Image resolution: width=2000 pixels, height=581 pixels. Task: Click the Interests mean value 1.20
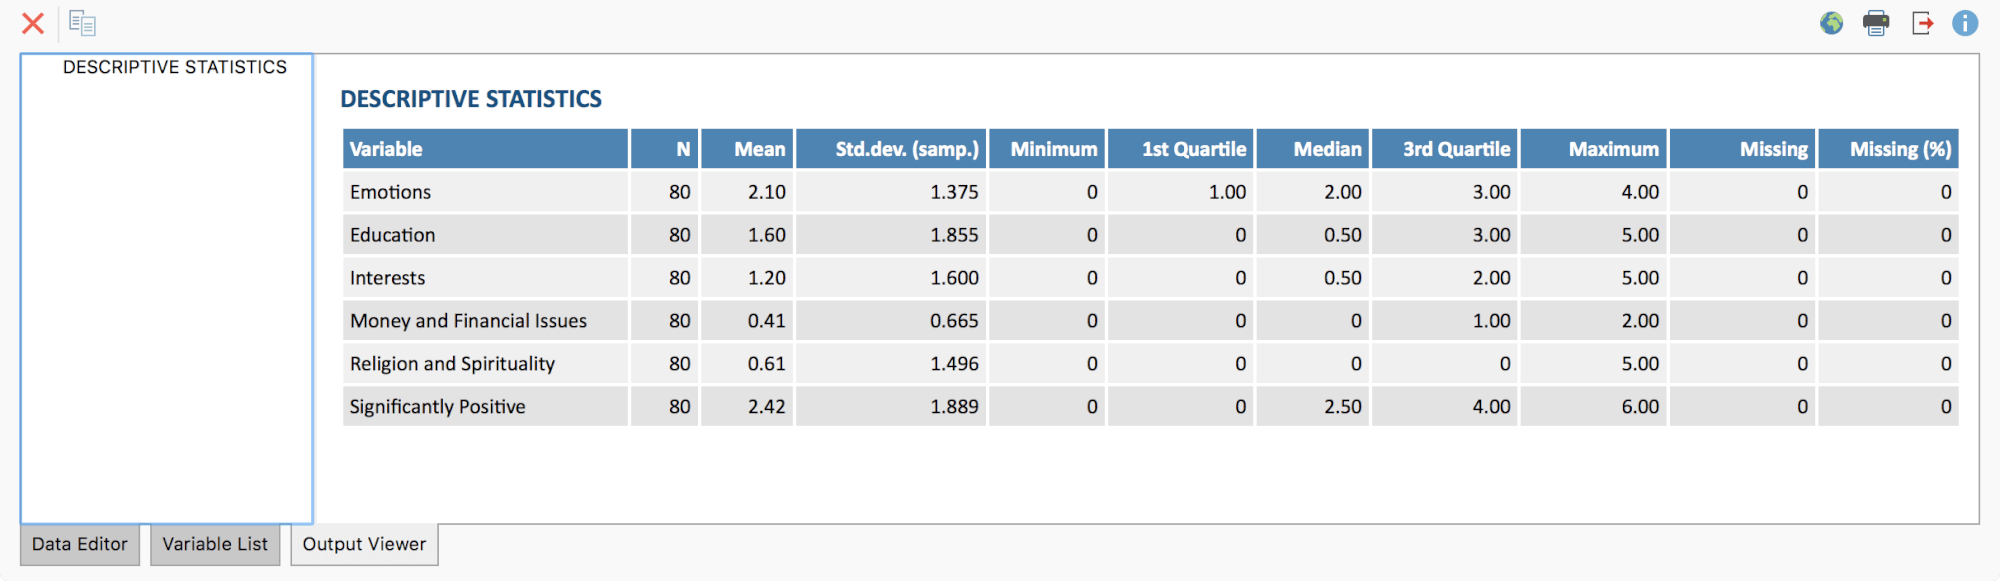(x=767, y=278)
